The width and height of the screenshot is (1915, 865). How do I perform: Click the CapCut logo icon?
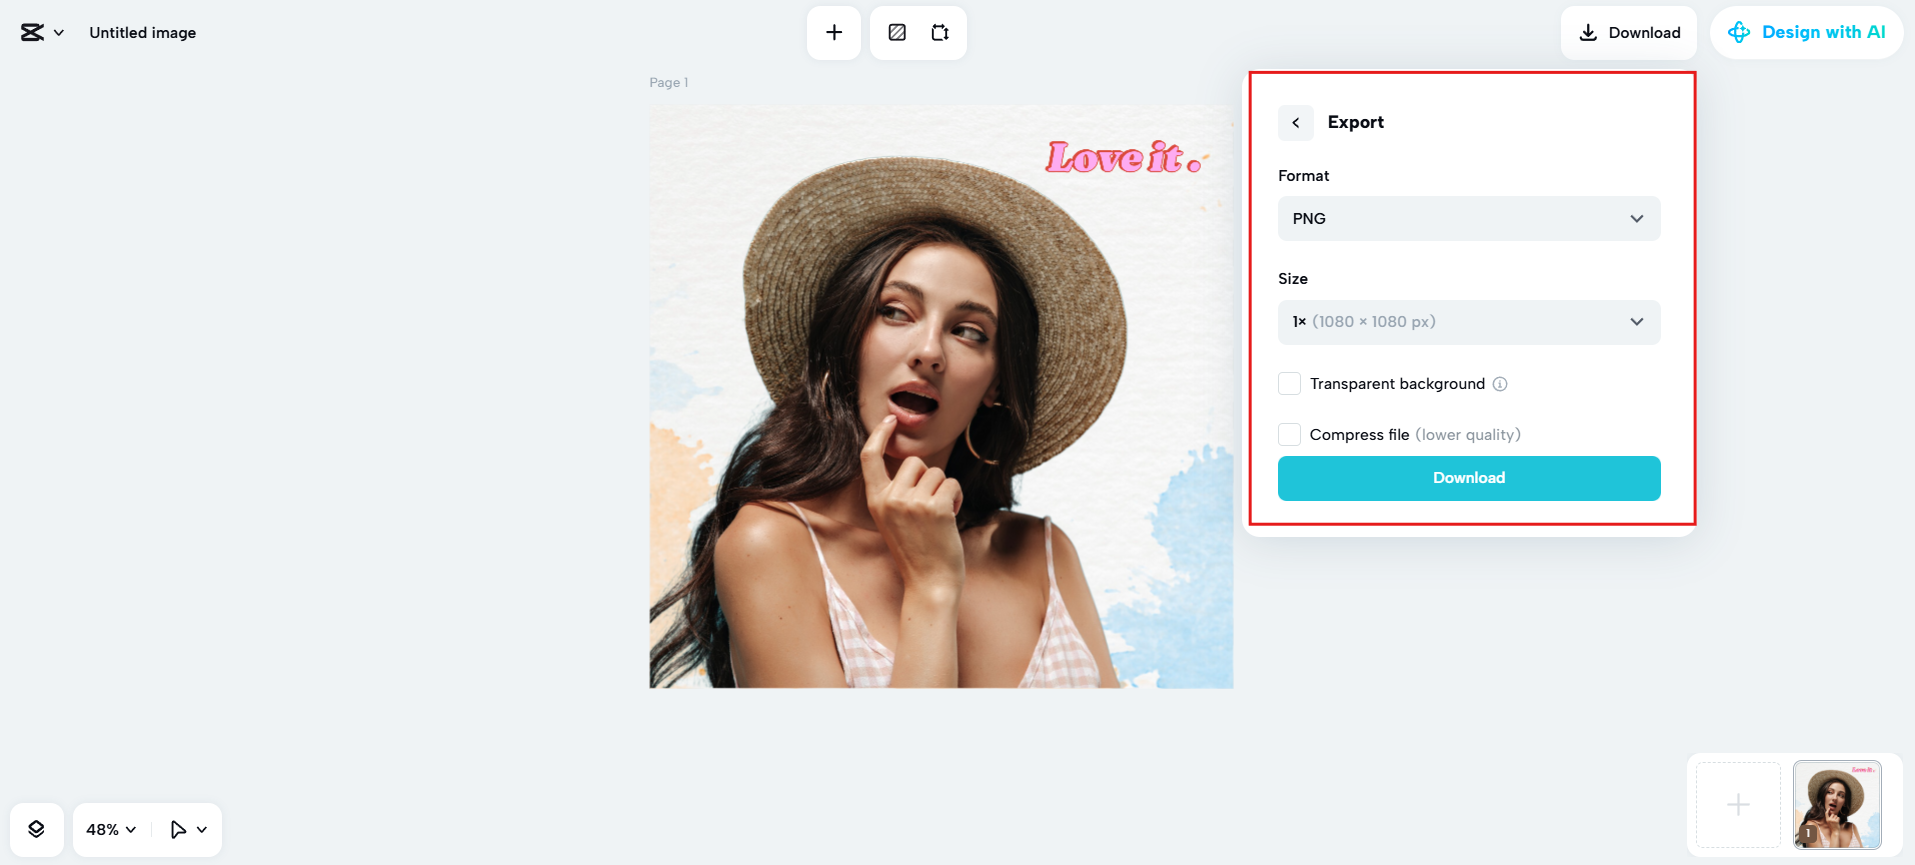[32, 33]
